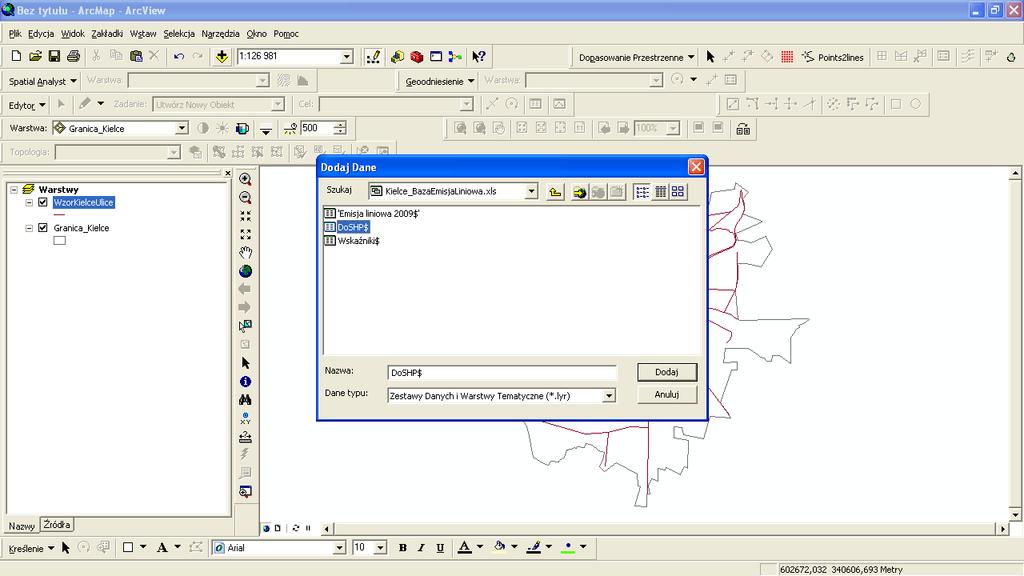Click the fill color bucket swatch

pos(500,548)
